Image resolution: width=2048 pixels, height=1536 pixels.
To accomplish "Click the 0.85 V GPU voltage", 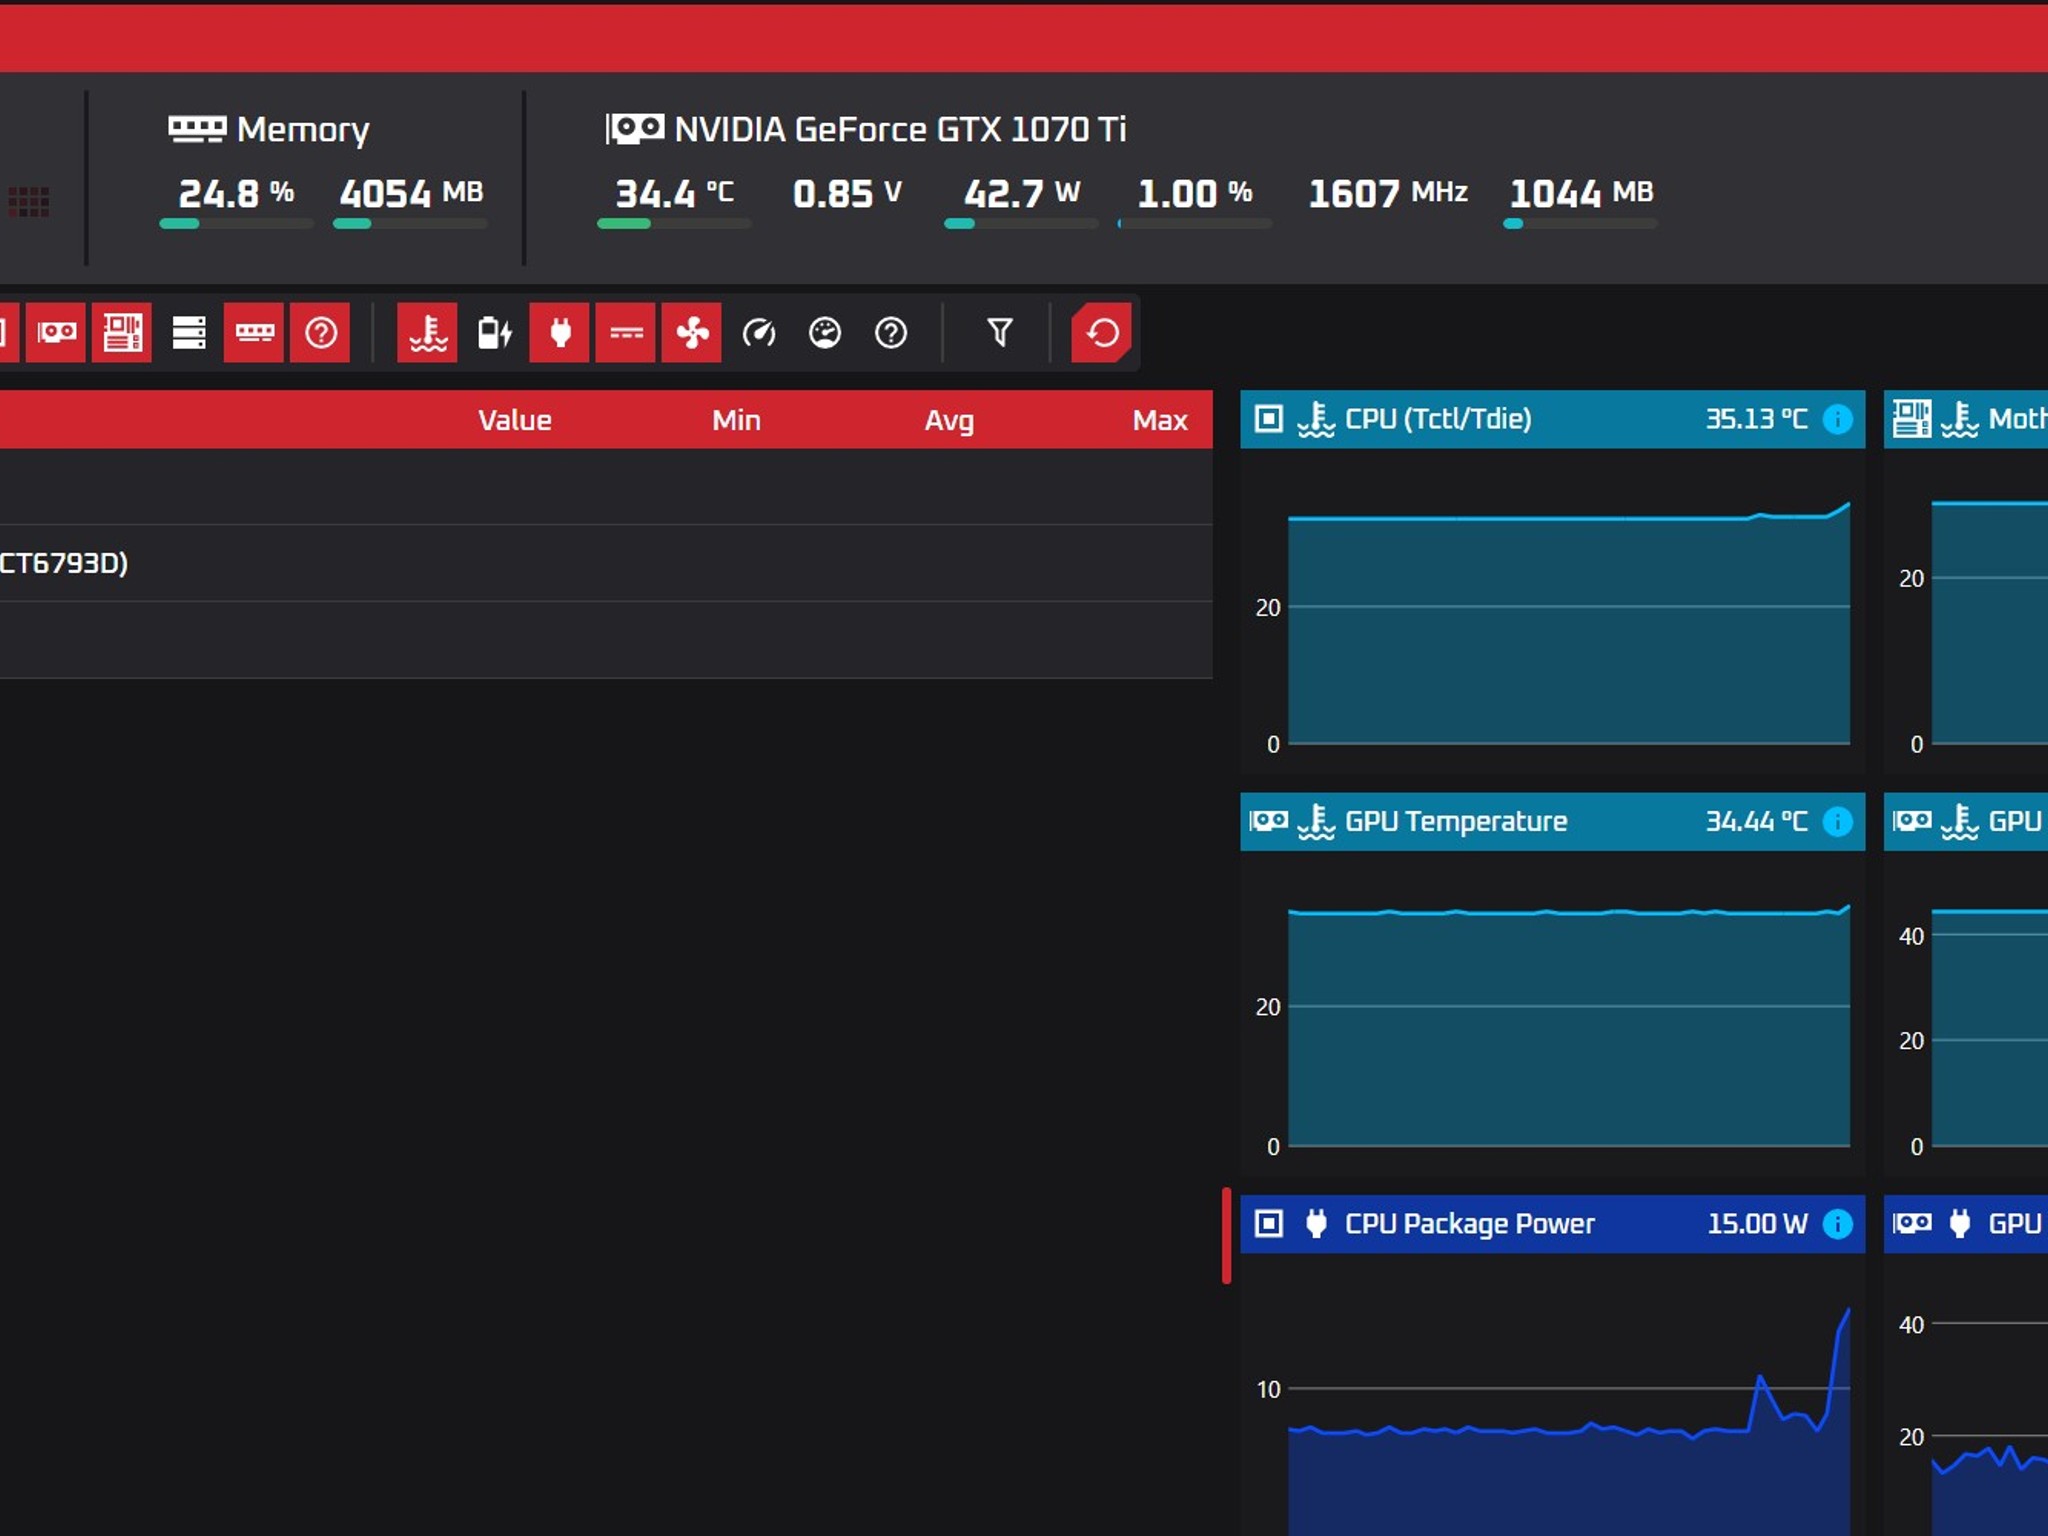I will tap(847, 193).
